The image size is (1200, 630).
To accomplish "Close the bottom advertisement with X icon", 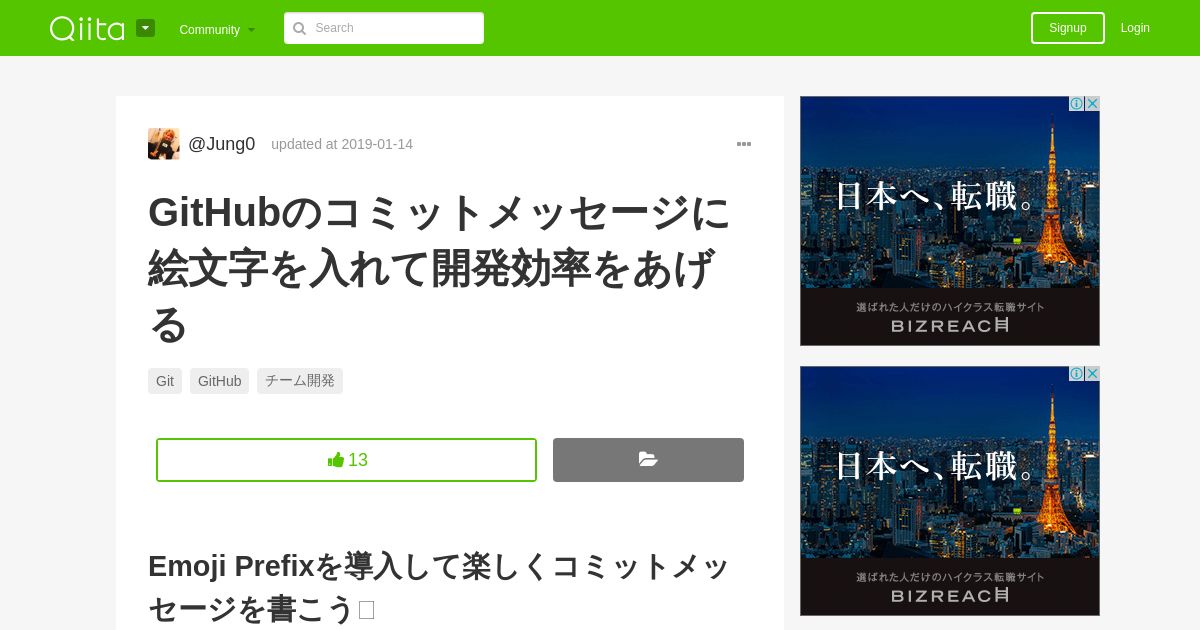I will pyautogui.click(x=1092, y=374).
